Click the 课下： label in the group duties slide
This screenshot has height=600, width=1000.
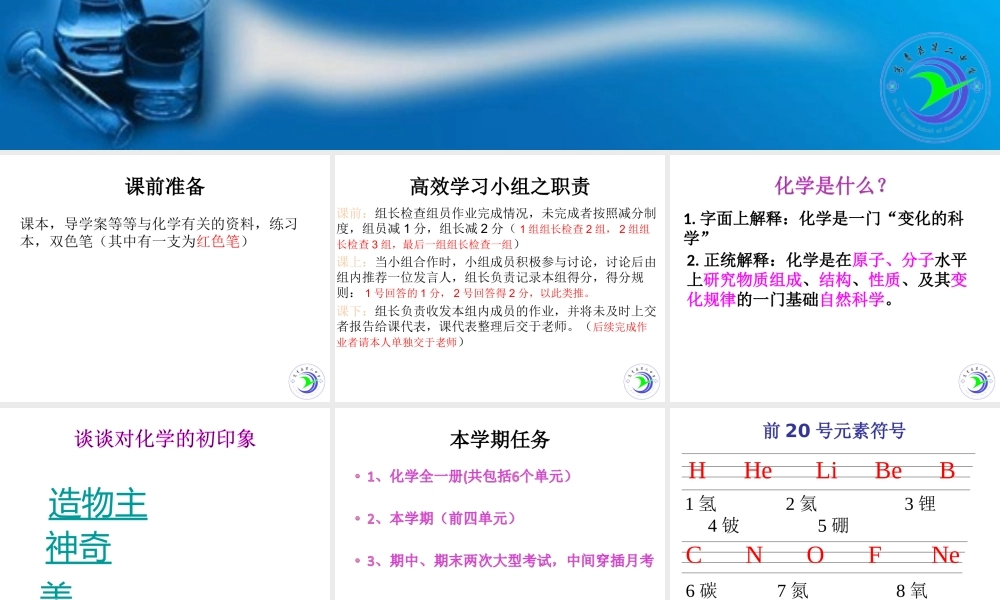[x=352, y=311]
